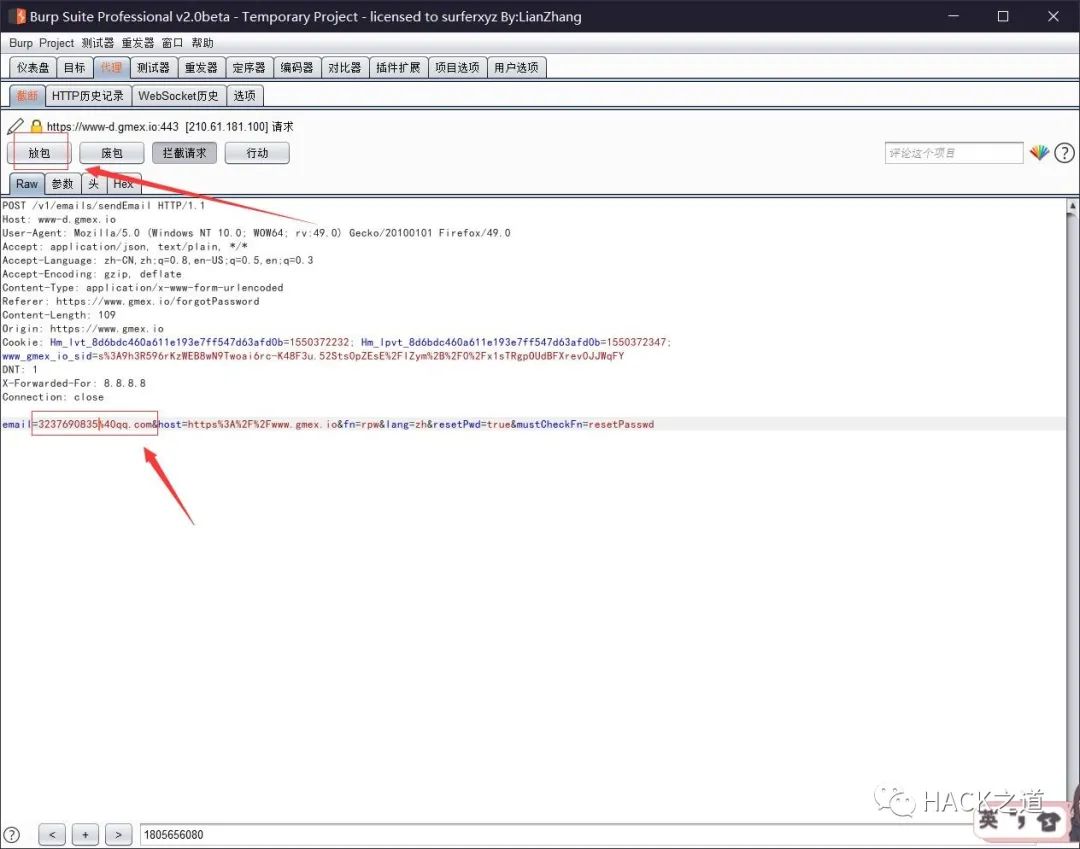Select the 截断 (Intercept) sub-tab

(27, 96)
